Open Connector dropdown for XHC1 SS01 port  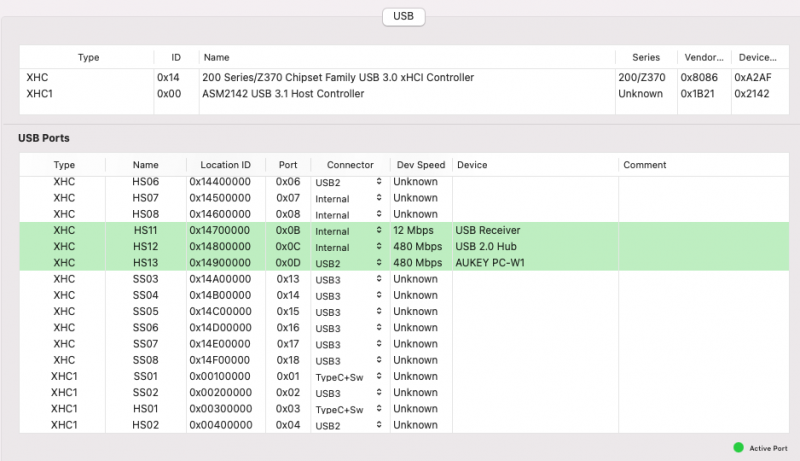378,377
